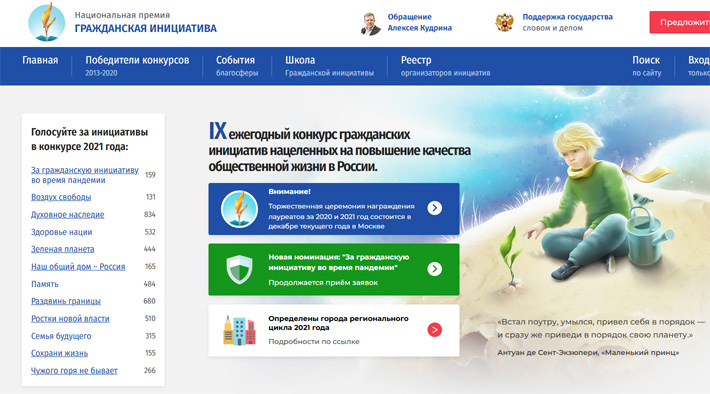Click the arrow in the green Новая номинация banner

click(x=435, y=269)
